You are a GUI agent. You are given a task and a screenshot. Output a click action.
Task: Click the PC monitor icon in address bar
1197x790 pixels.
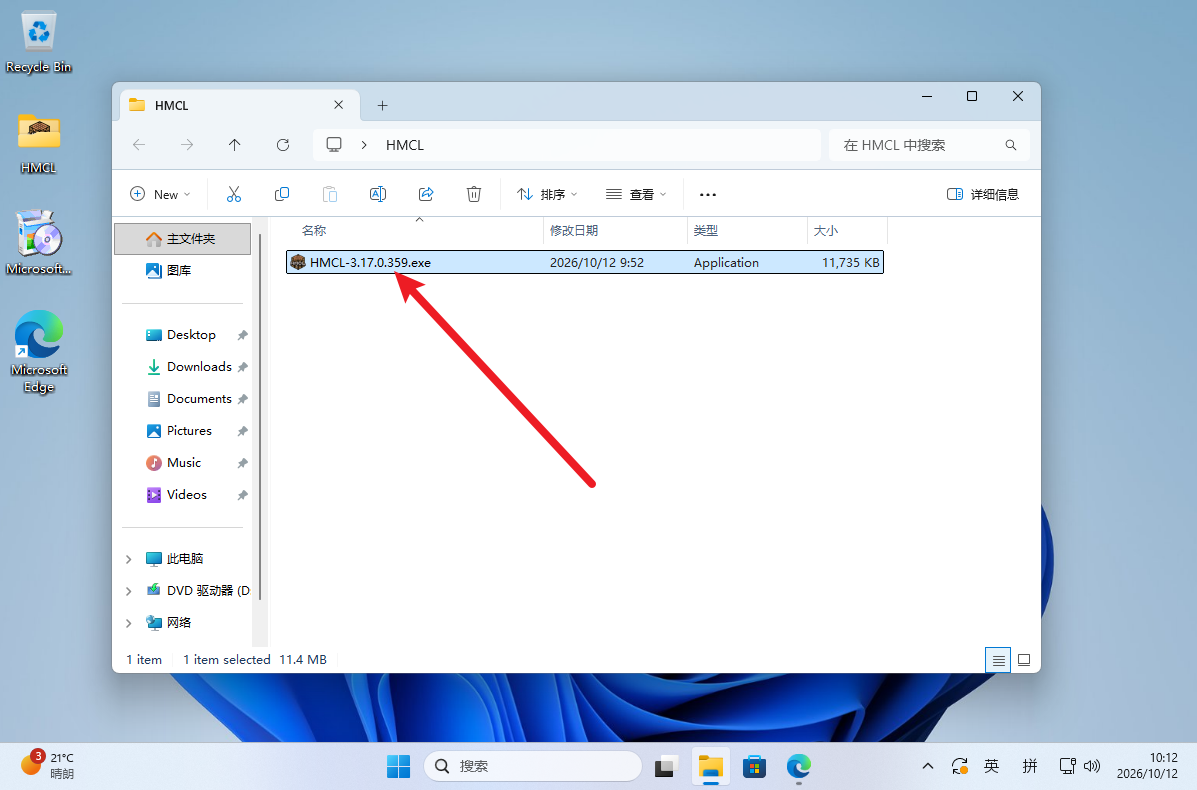(334, 145)
